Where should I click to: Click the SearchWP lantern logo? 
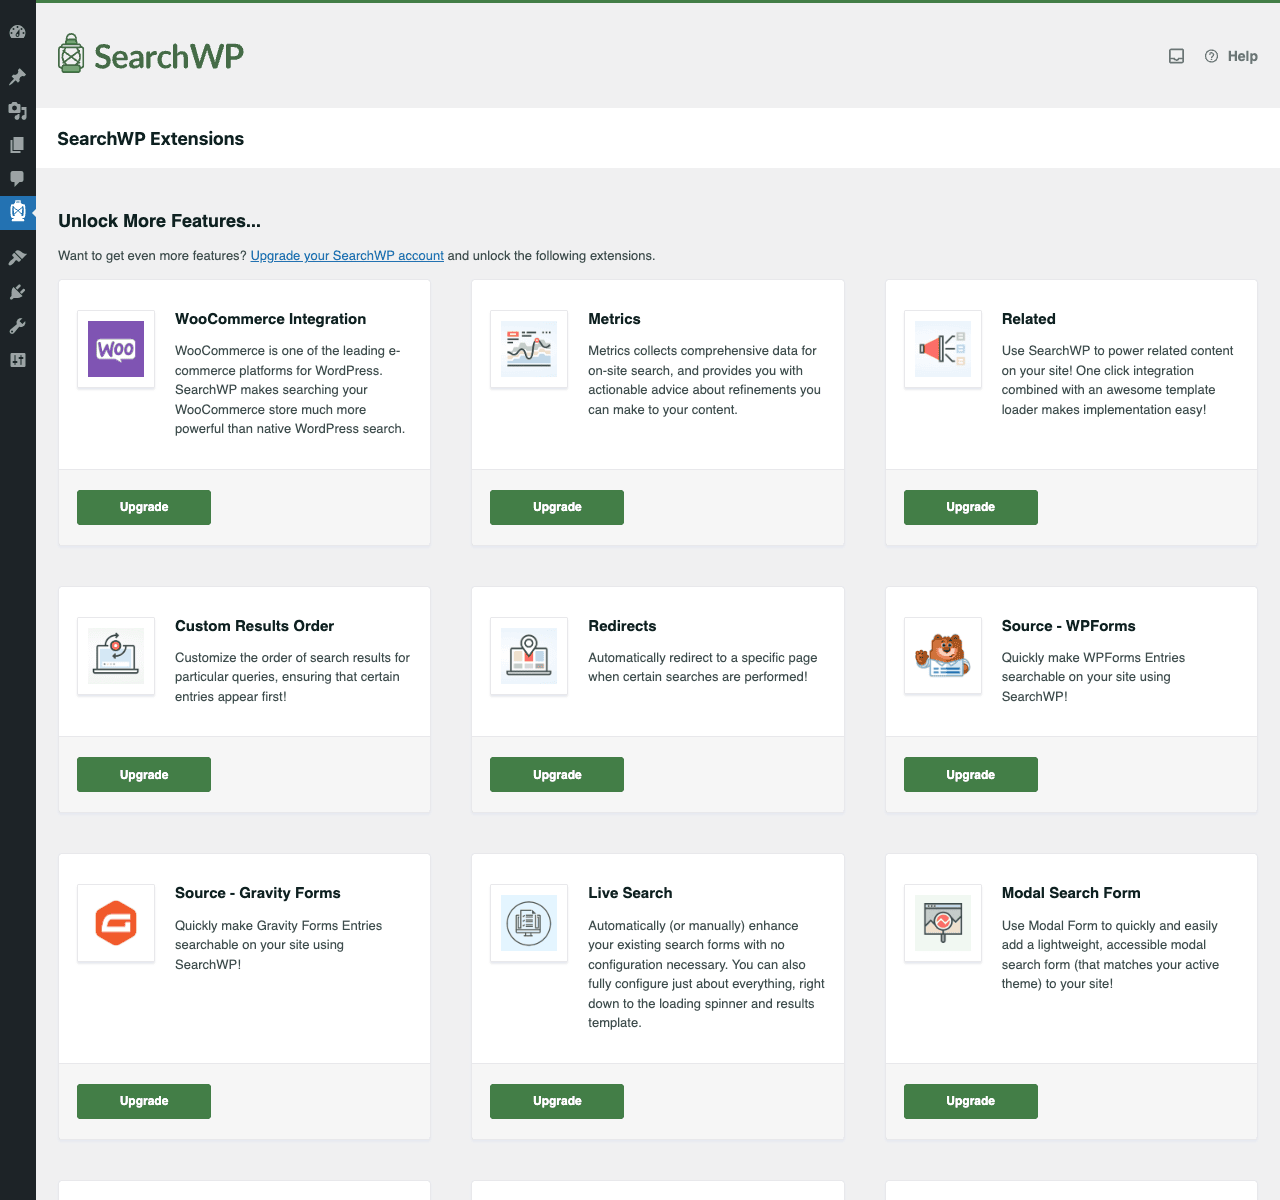70,54
